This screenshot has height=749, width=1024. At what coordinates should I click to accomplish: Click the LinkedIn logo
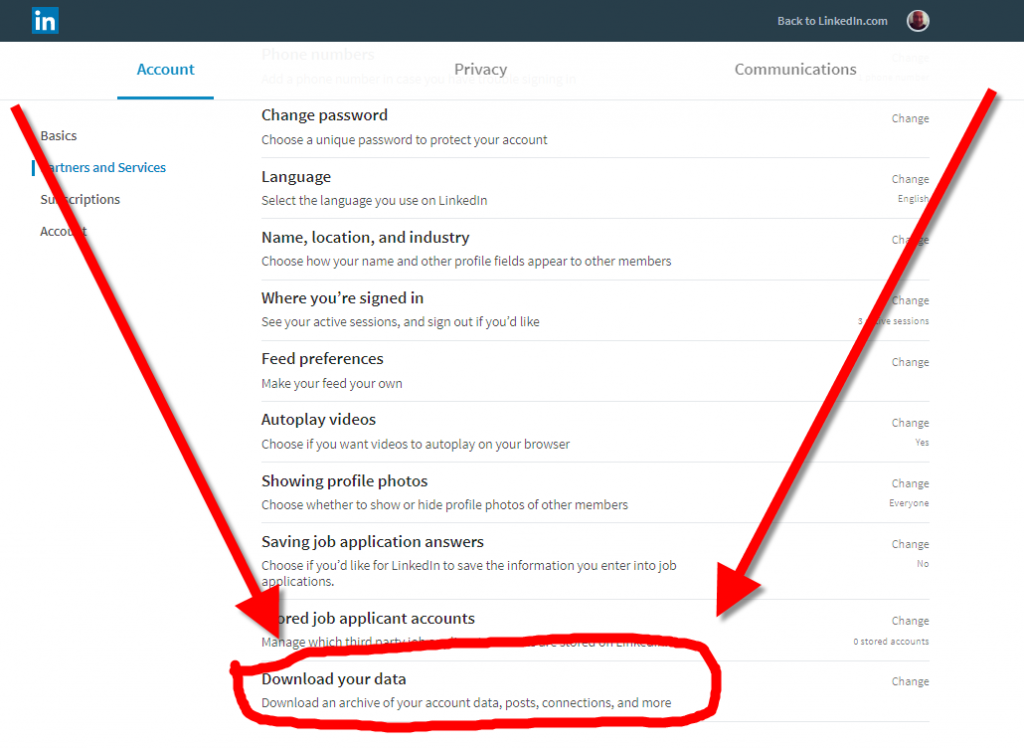pos(44,20)
